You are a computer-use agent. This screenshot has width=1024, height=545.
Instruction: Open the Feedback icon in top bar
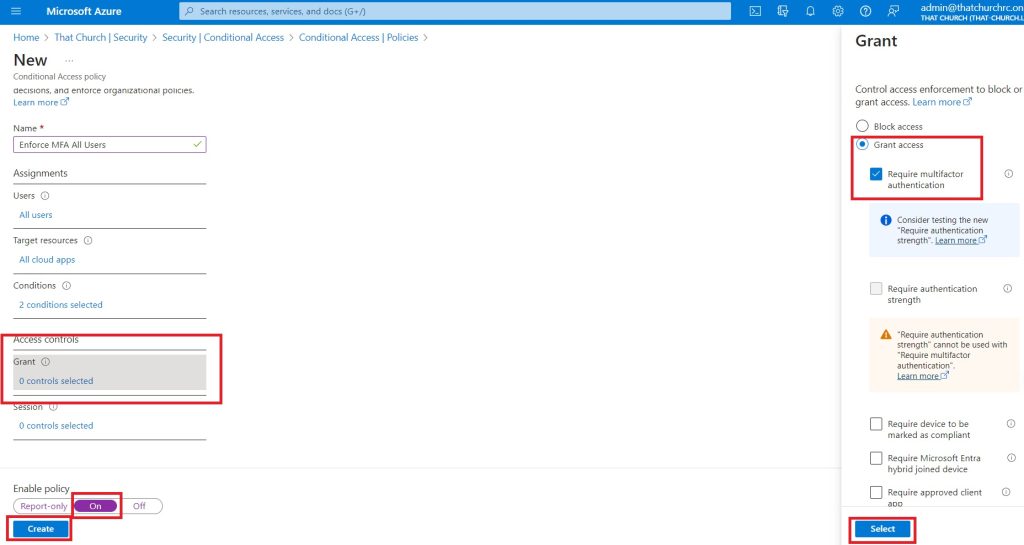[893, 11]
